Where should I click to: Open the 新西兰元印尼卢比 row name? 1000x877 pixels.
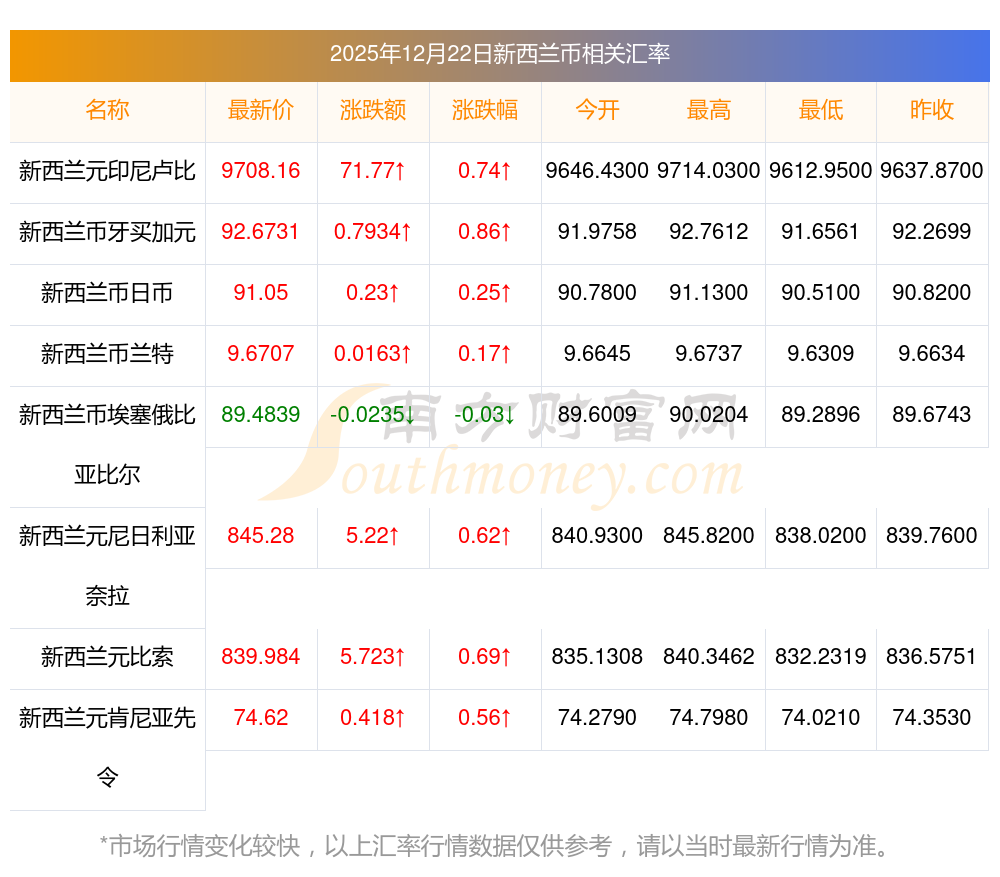(107, 171)
